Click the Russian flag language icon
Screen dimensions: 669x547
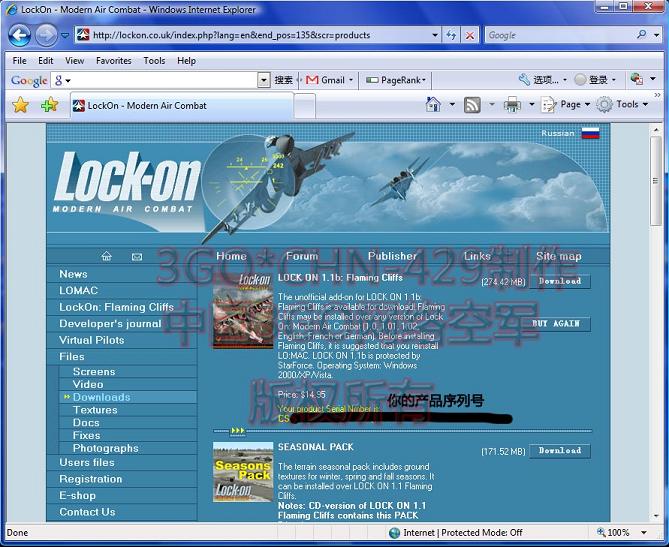click(590, 133)
